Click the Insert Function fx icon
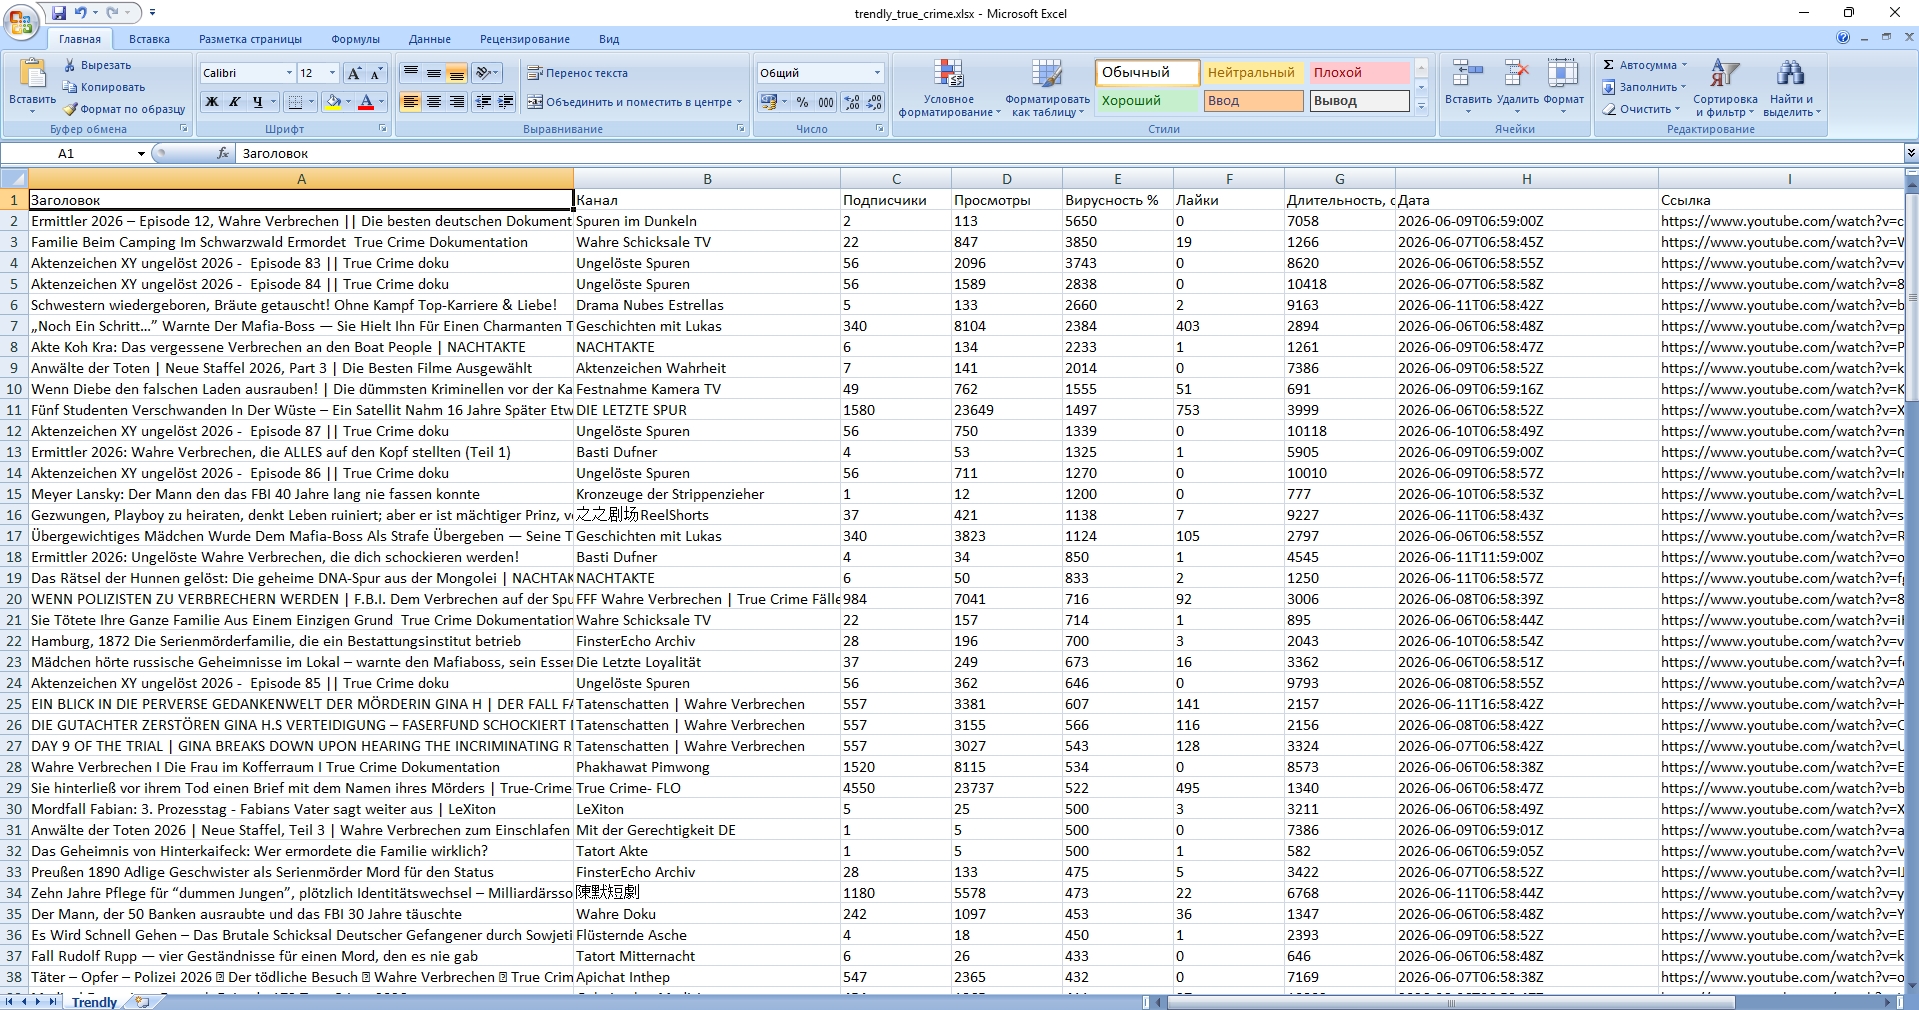The image size is (1919, 1010). [223, 153]
